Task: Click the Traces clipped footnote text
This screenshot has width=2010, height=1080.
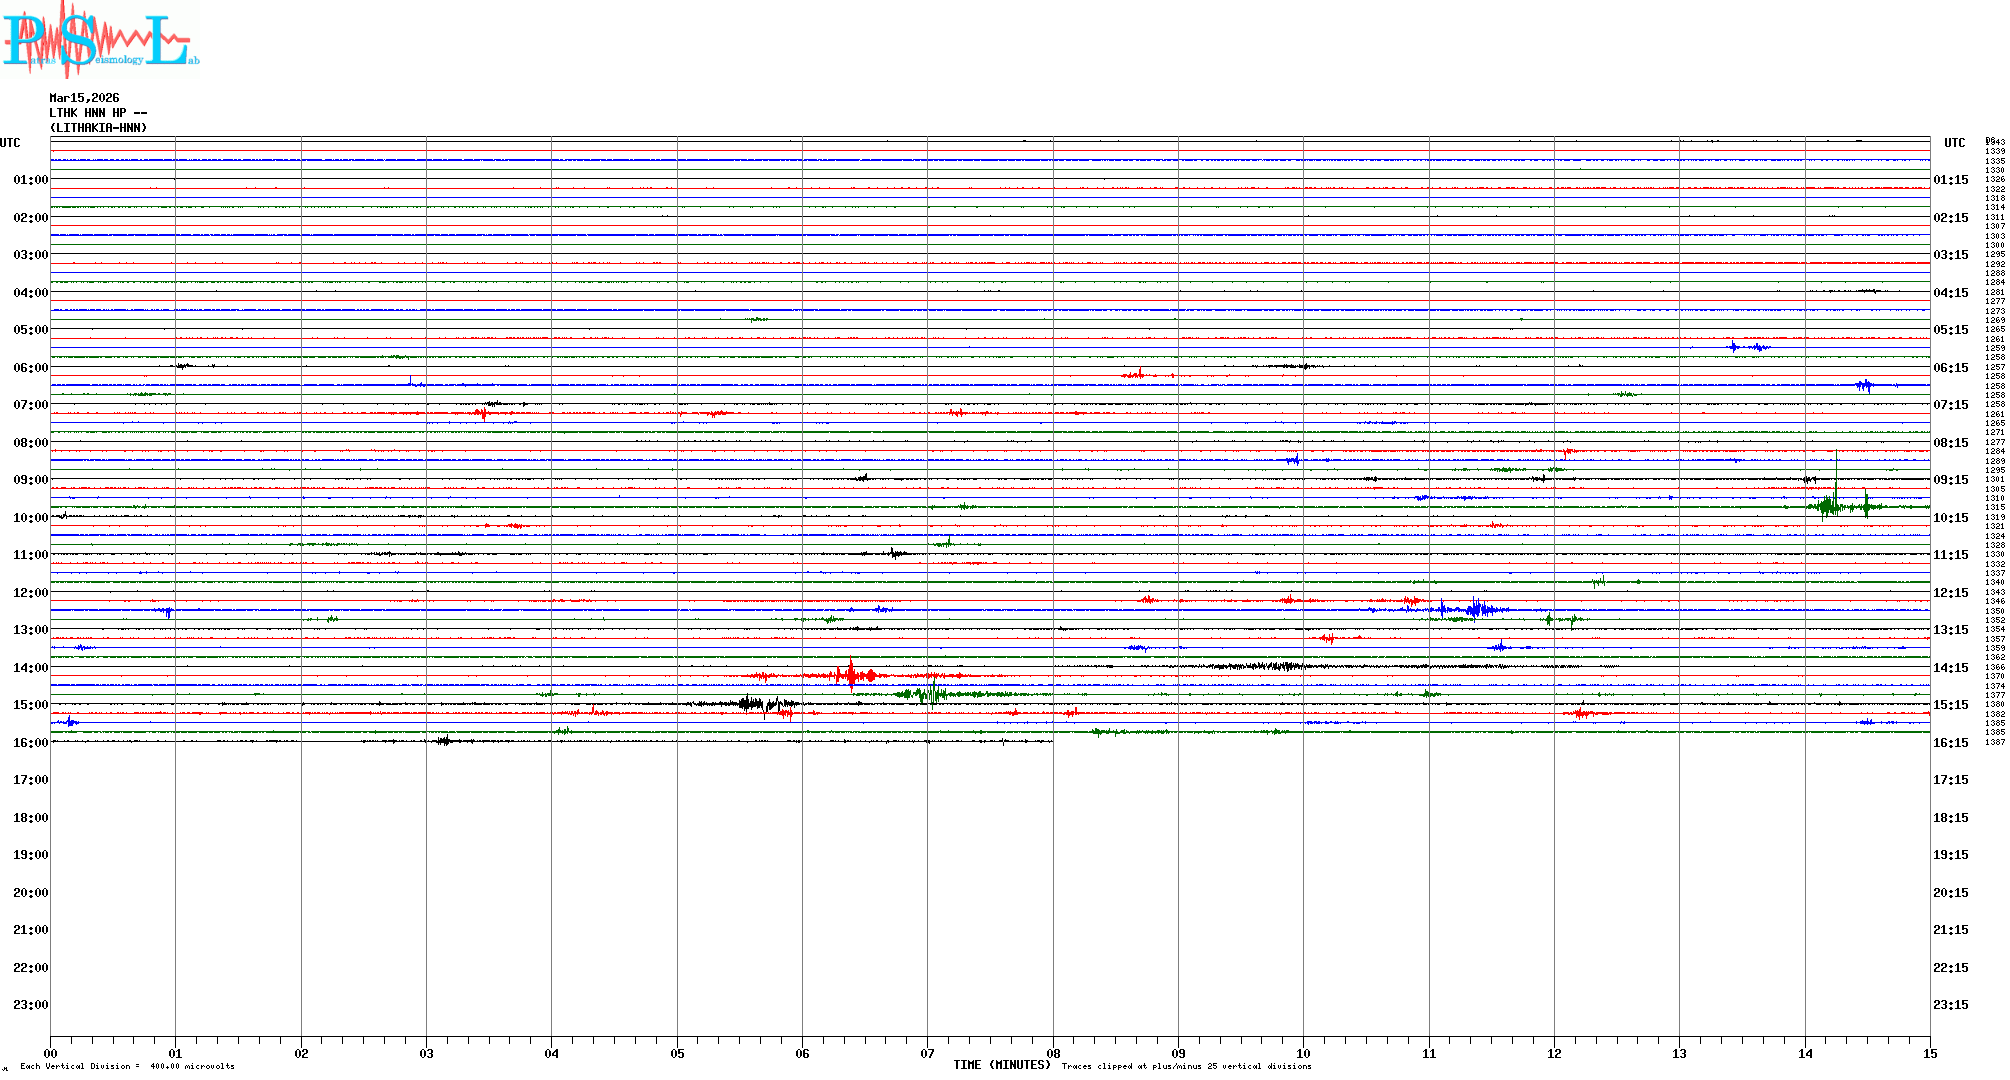Action: point(1186,1066)
